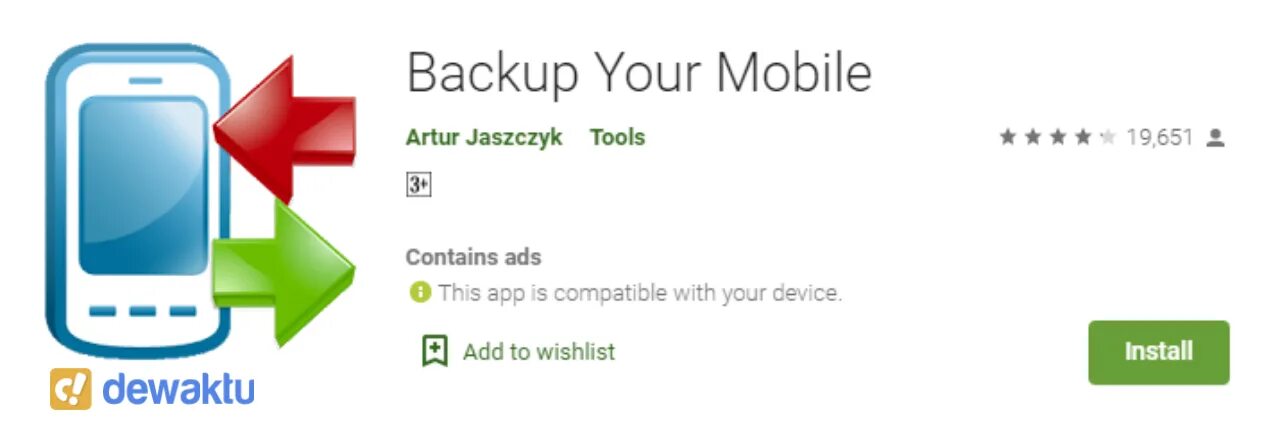This screenshot has width=1280, height=435.
Task: Select the Add to wishlist label
Action: click(539, 352)
